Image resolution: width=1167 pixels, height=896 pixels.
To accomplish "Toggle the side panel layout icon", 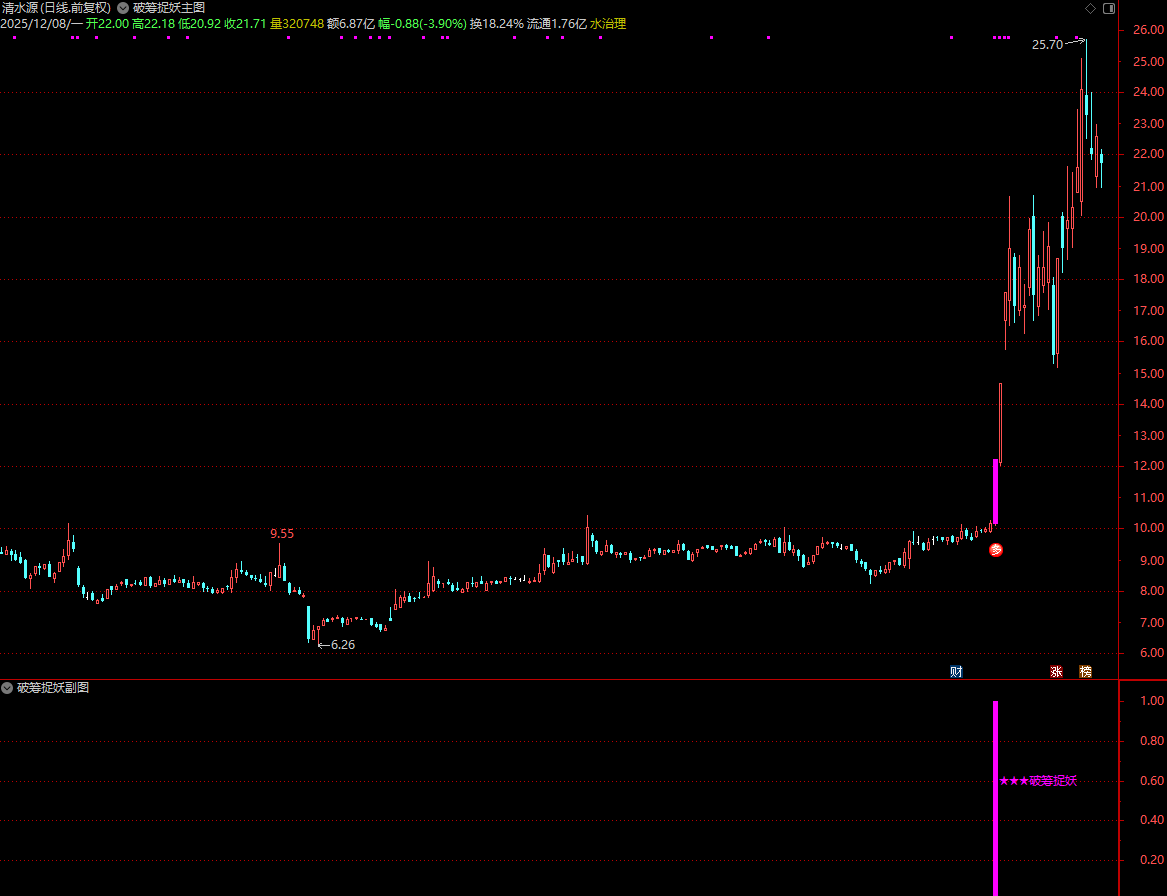I will (x=1108, y=8).
